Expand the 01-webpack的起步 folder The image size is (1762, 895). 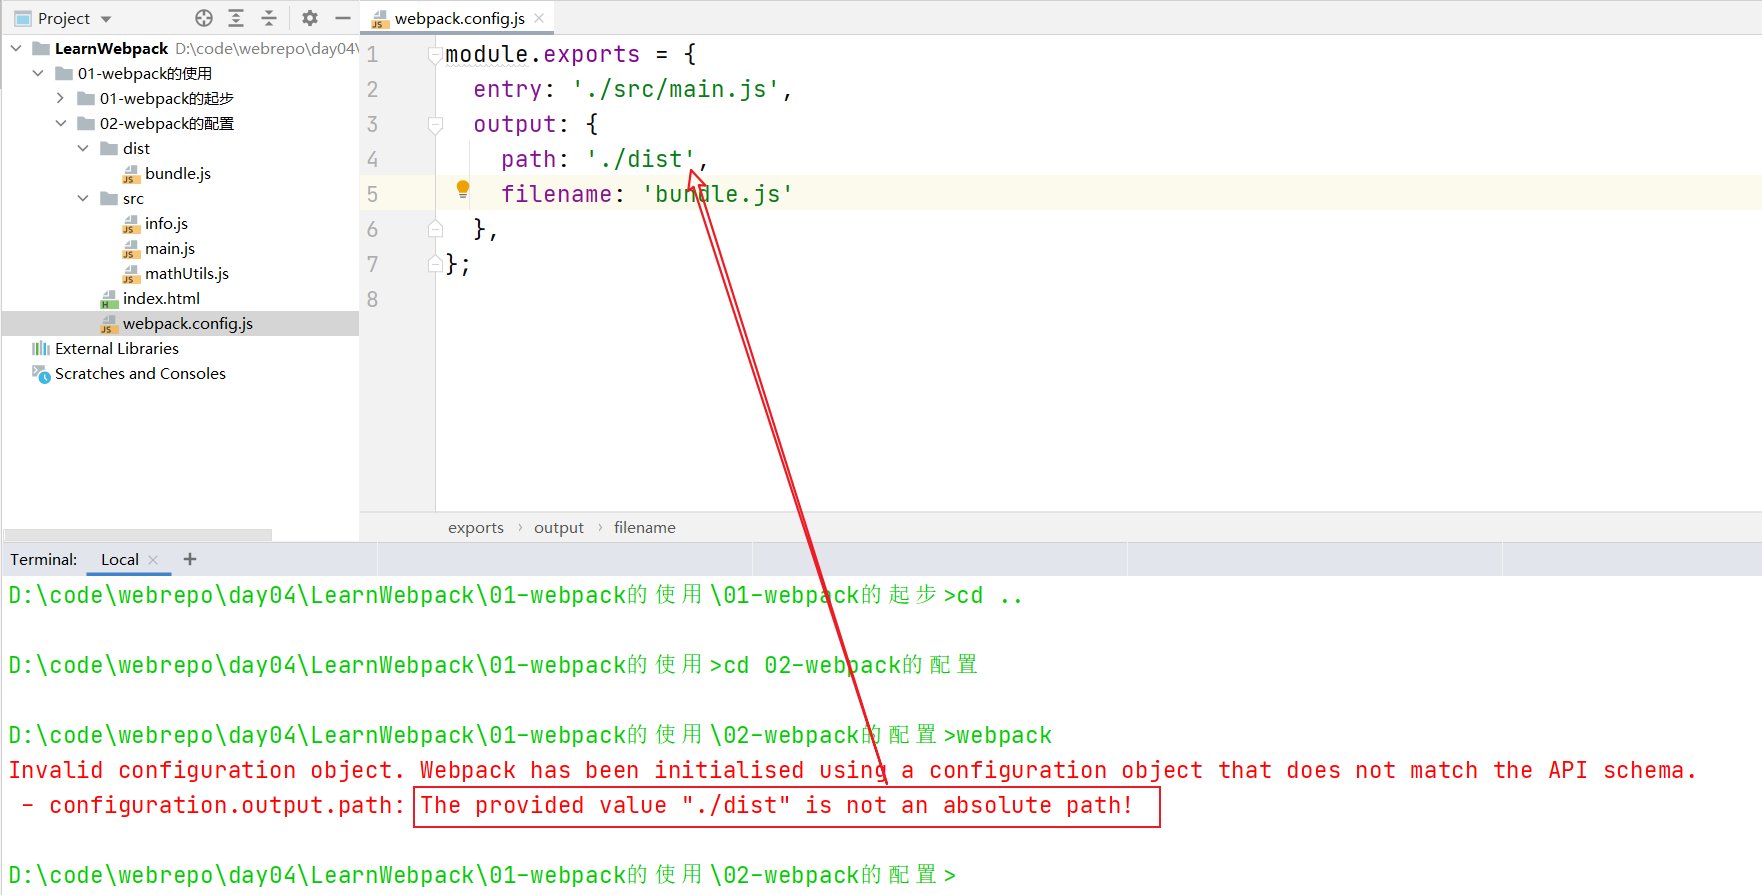tap(60, 98)
